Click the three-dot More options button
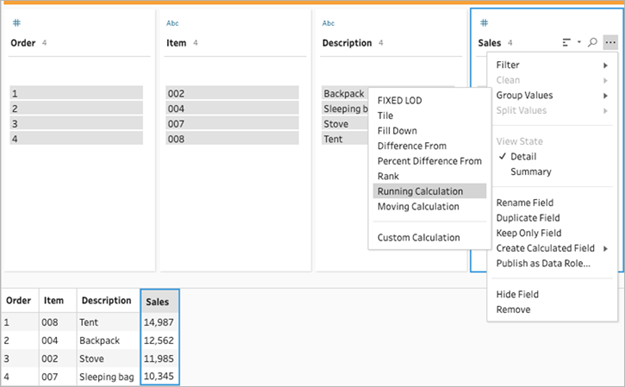 tap(610, 42)
